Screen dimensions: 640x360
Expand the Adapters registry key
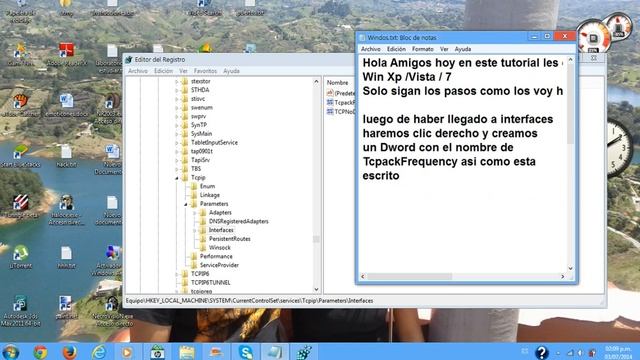(x=195, y=213)
